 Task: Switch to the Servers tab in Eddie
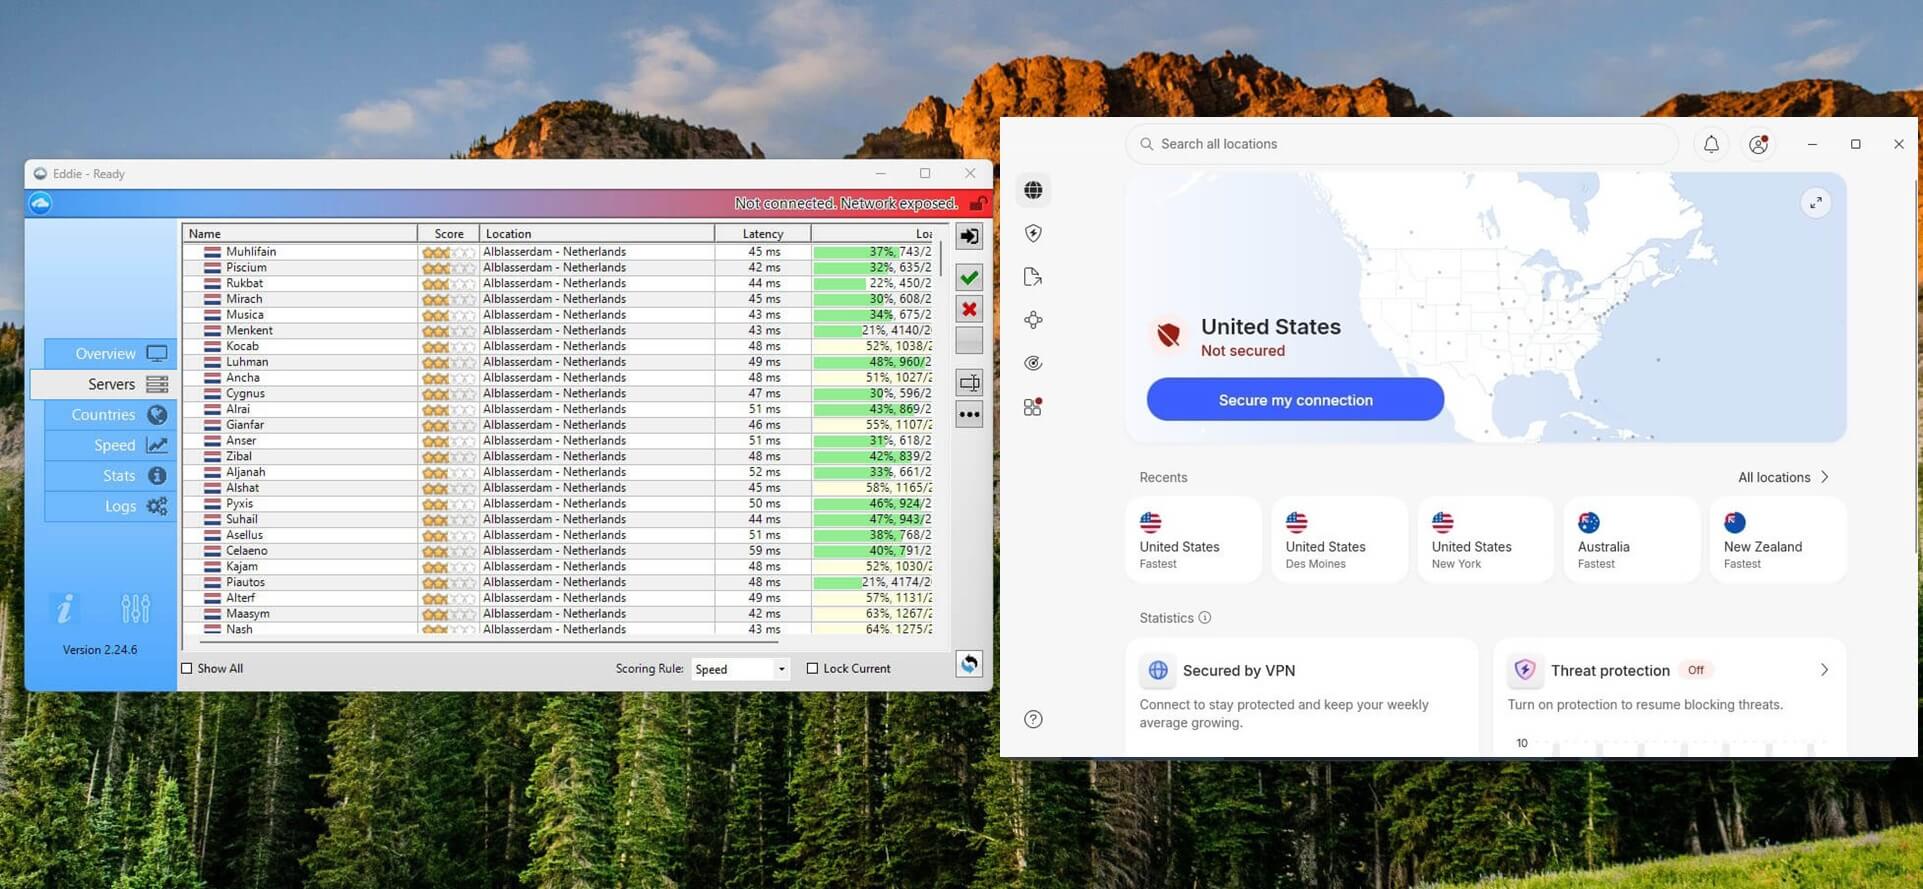pos(104,384)
